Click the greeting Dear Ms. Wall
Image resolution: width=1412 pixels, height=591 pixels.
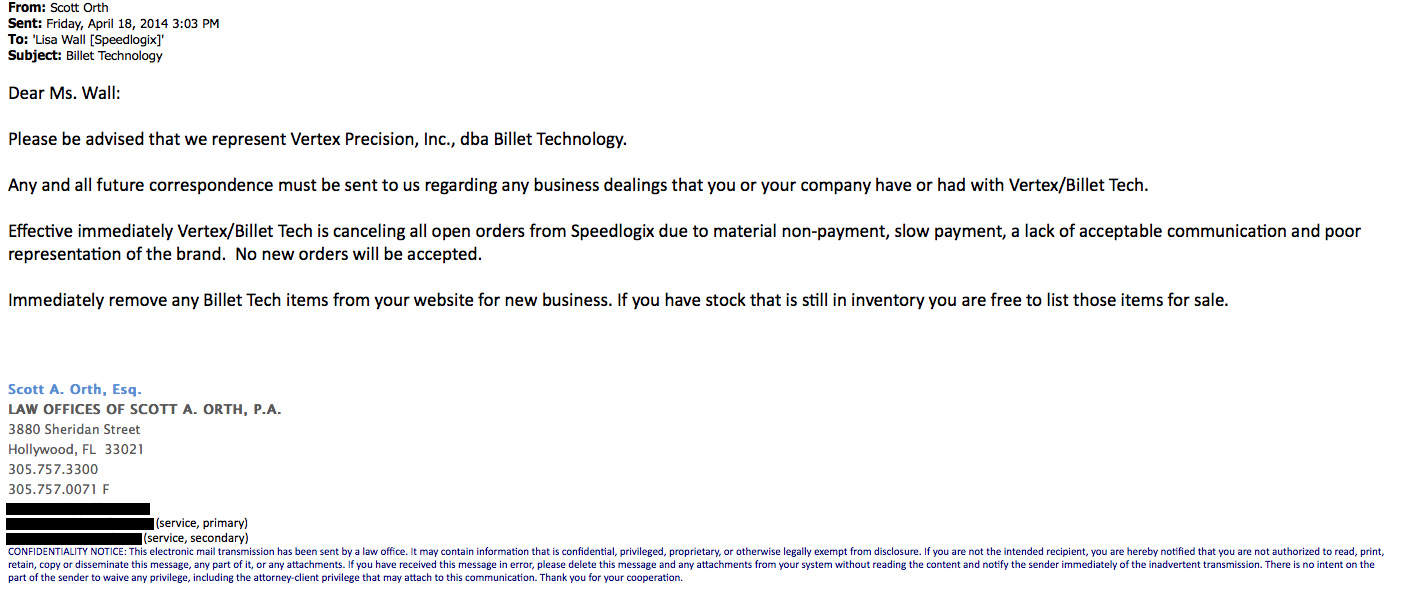click(x=65, y=93)
